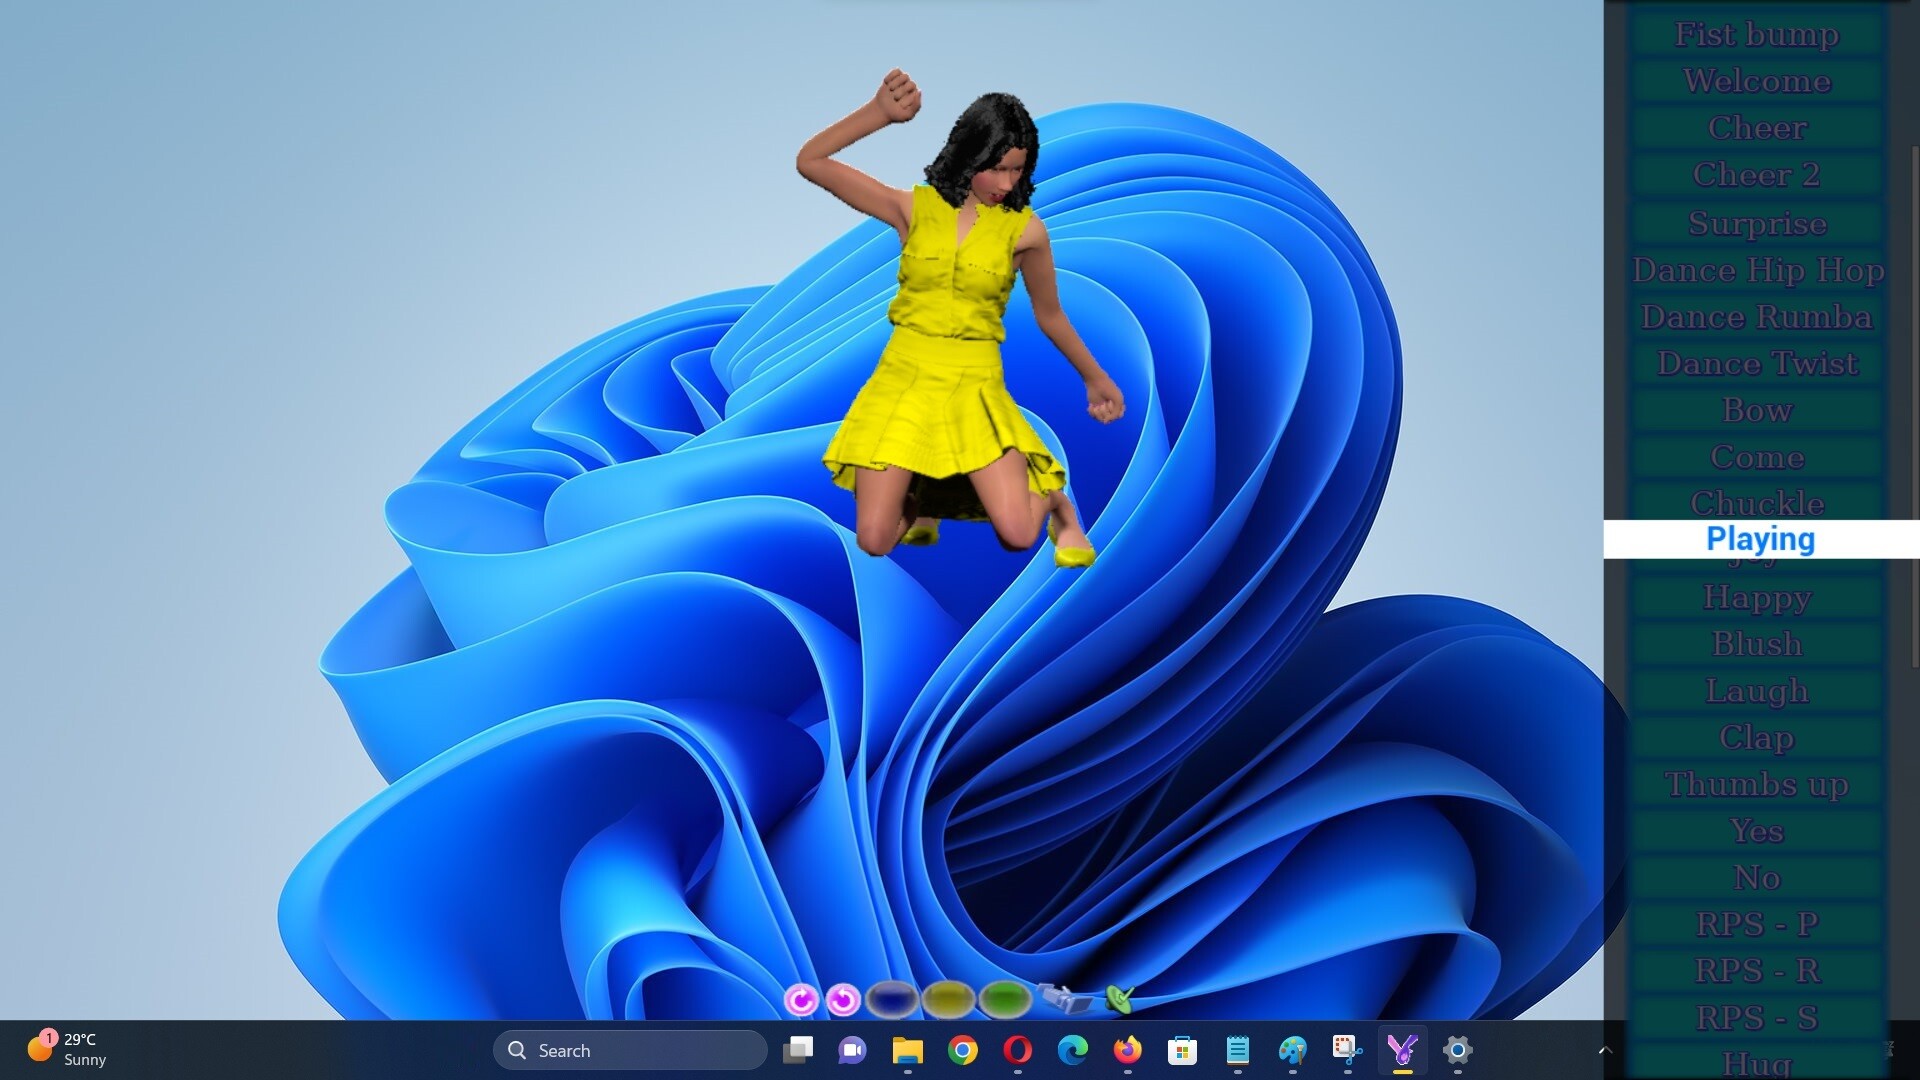The width and height of the screenshot is (1920, 1080).
Task: Trigger the Thumbs up animation
Action: point(1757,784)
